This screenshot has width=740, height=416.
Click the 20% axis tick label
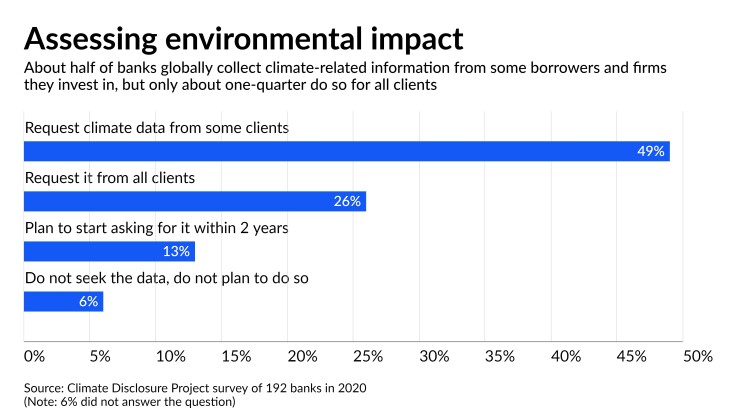pos(301,356)
